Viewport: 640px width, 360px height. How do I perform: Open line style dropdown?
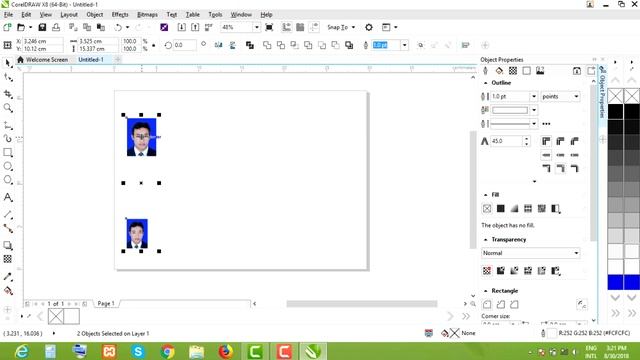click(534, 124)
